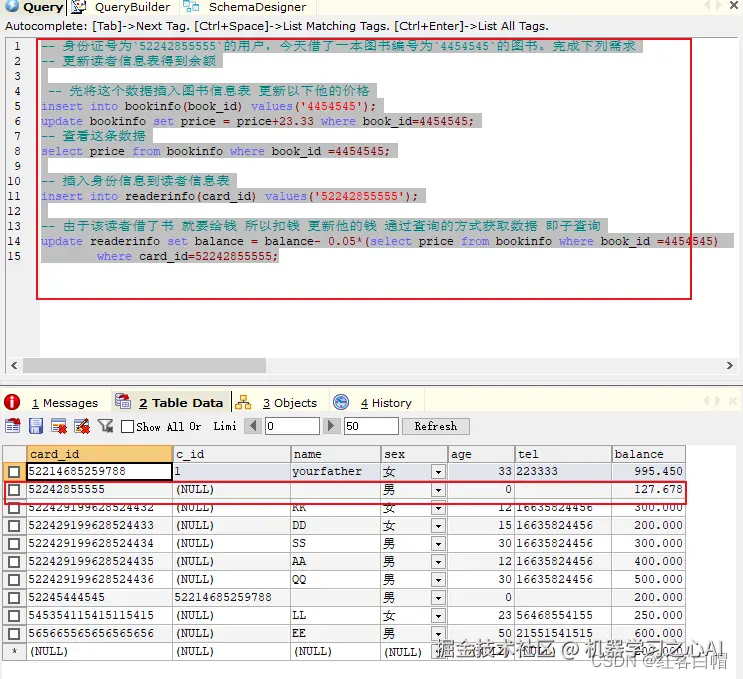Click the tel cell 21551541515
The width and height of the screenshot is (743, 679).
(562, 634)
